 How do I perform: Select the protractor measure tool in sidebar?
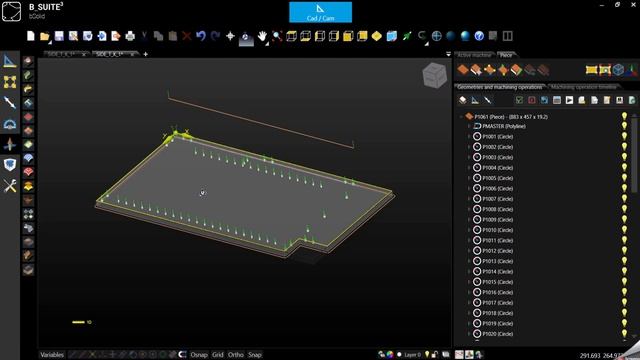click(10, 124)
